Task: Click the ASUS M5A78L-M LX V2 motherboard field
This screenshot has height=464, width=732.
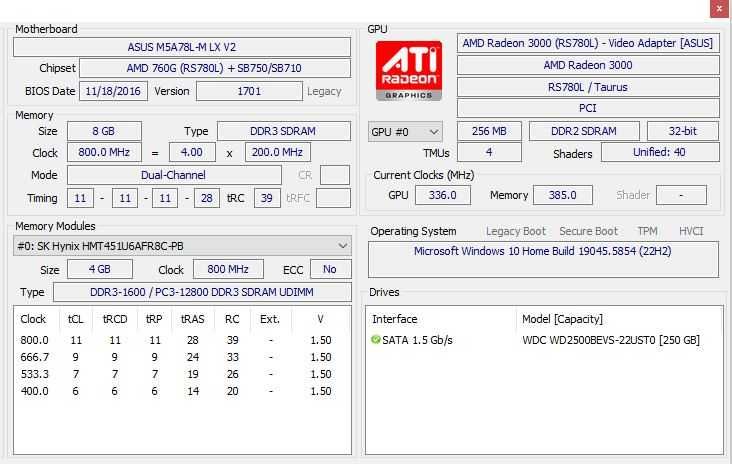Action: point(182,47)
